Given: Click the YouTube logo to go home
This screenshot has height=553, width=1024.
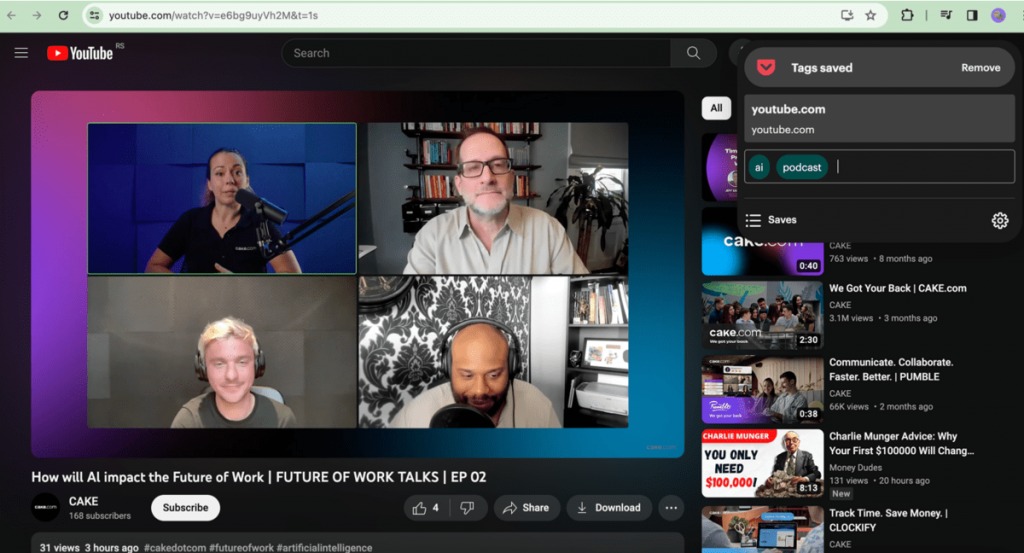Looking at the screenshot, I should coord(80,53).
